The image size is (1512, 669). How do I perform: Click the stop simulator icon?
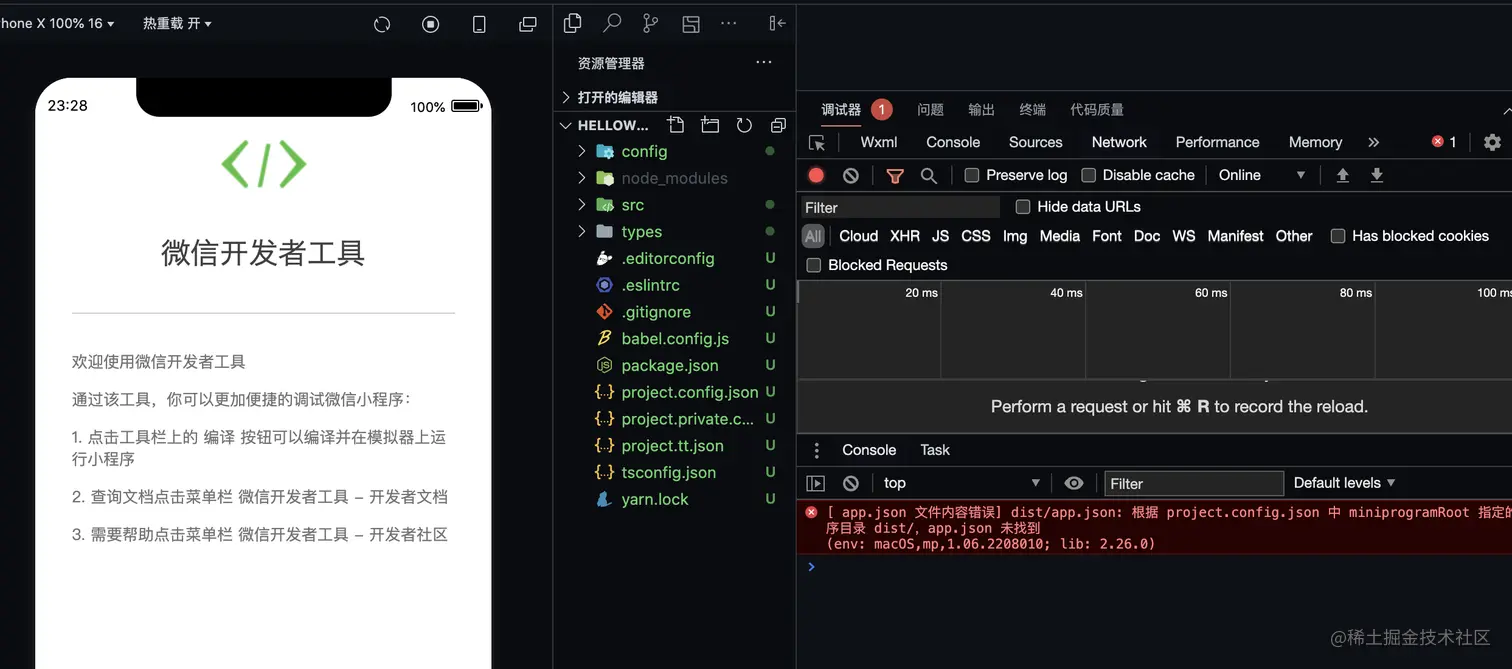point(431,25)
